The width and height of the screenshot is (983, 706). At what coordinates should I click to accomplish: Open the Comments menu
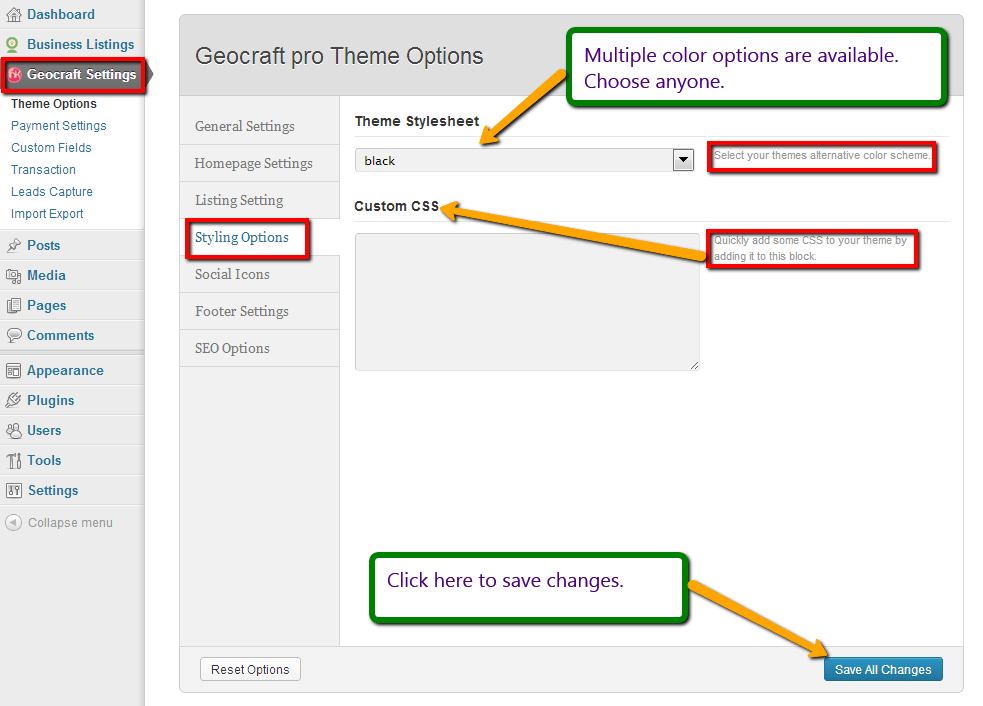coord(60,335)
